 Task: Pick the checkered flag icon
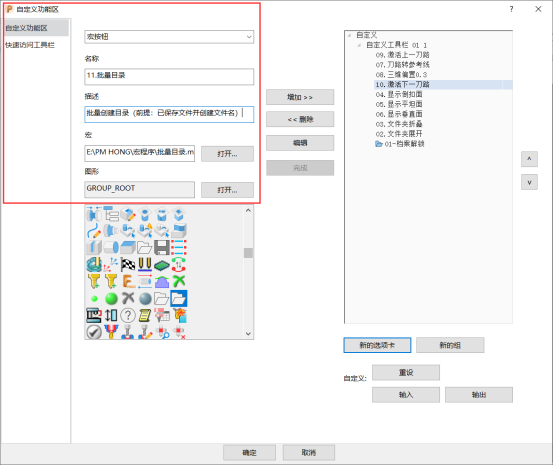pyautogui.click(x=128, y=264)
